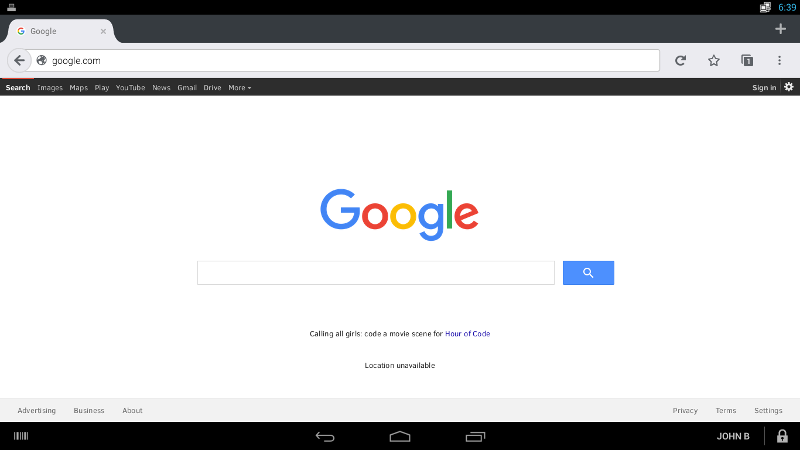800x450 pixels.
Task: Open Google options gear icon
Action: pyautogui.click(x=789, y=87)
